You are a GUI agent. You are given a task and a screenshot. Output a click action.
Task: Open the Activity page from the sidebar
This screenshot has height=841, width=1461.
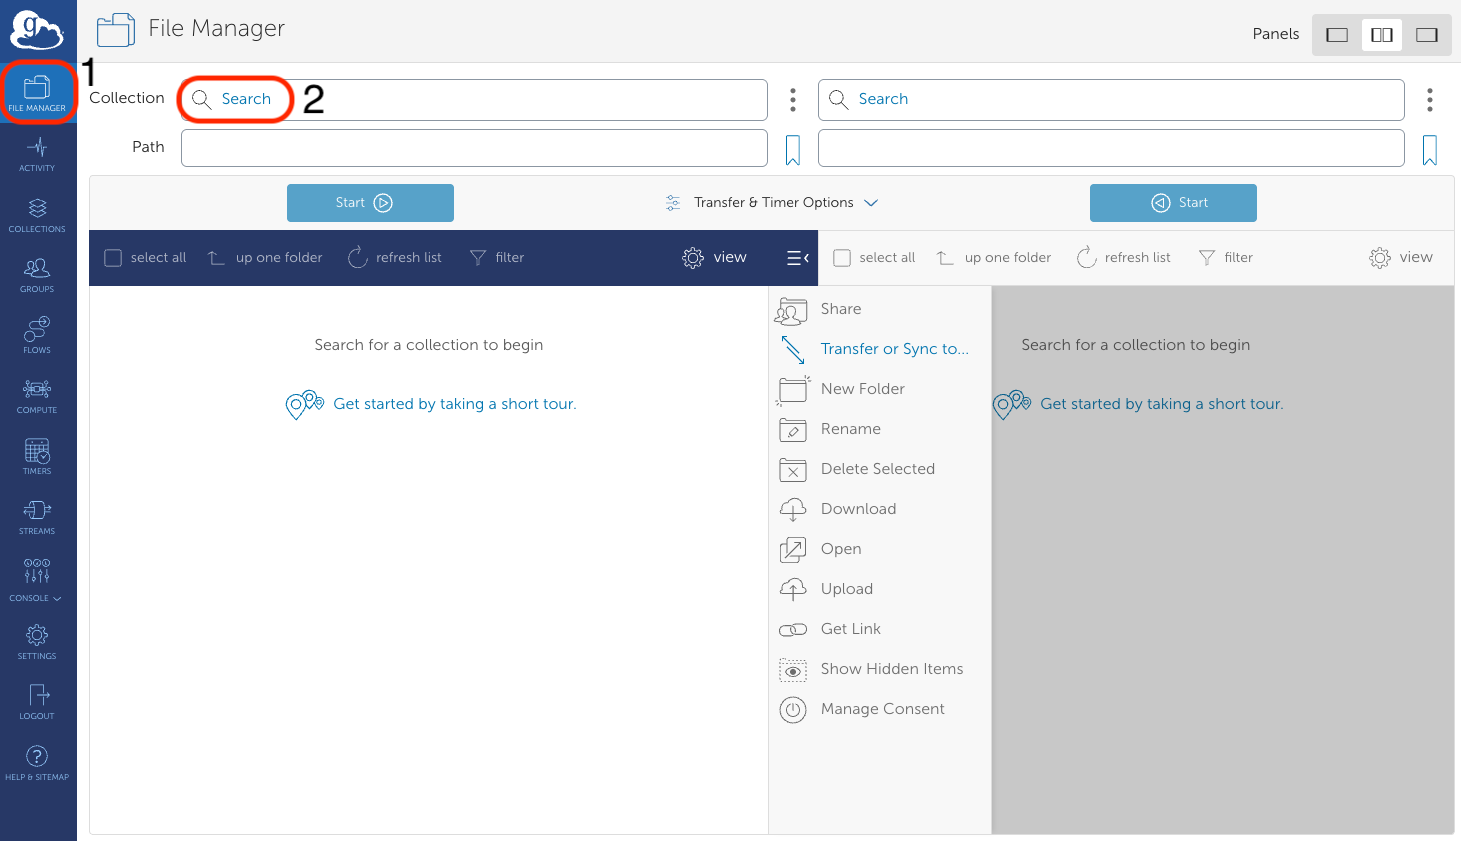[37, 153]
